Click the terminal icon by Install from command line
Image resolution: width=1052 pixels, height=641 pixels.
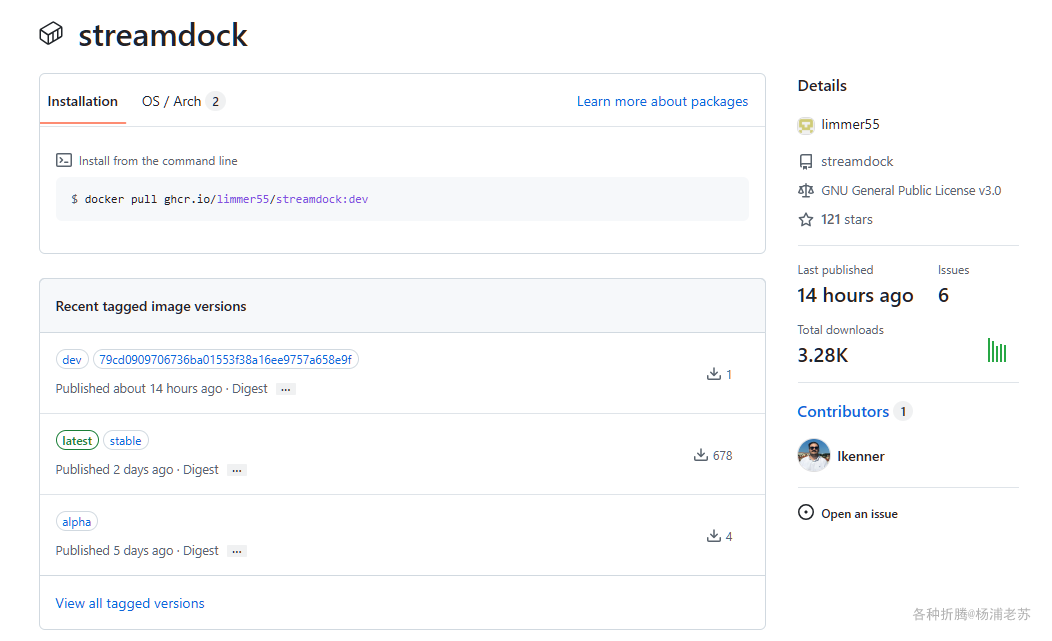pyautogui.click(x=64, y=160)
